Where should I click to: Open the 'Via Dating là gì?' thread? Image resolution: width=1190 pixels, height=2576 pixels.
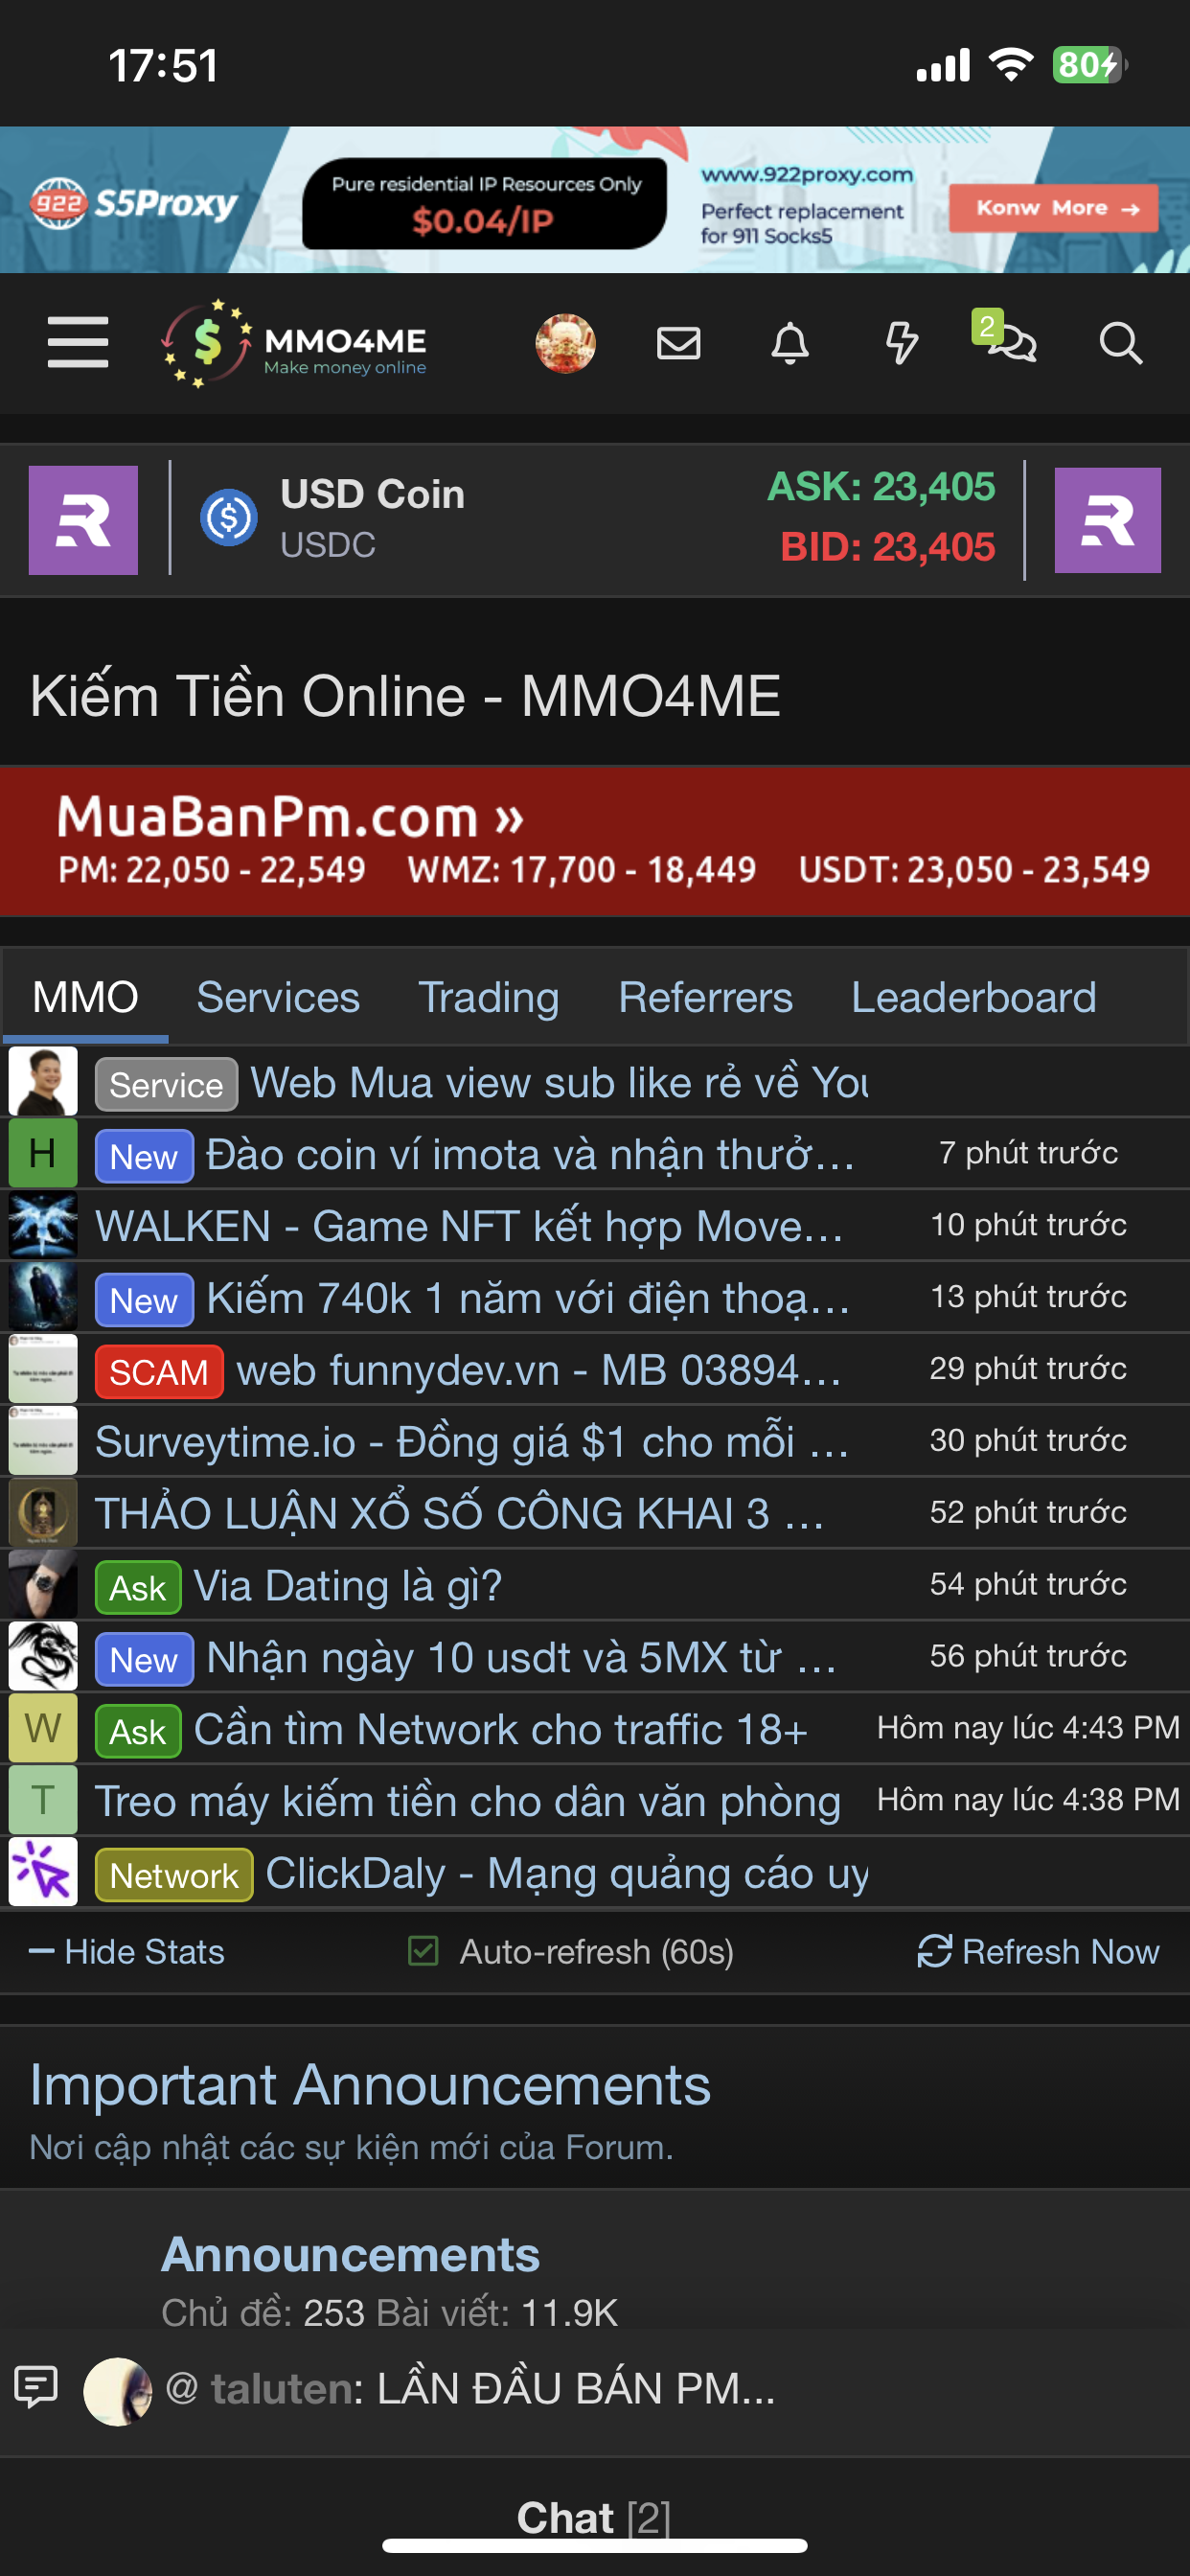(x=347, y=1585)
